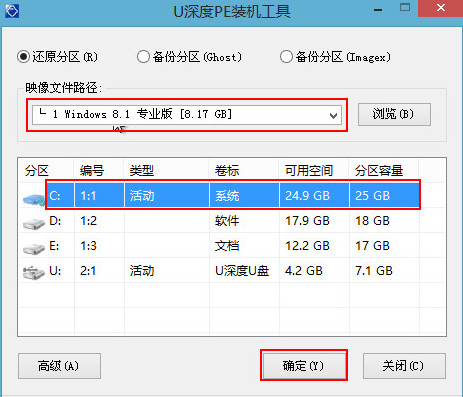
Task: Click 活动 type in the U: row
Action: 142,271
